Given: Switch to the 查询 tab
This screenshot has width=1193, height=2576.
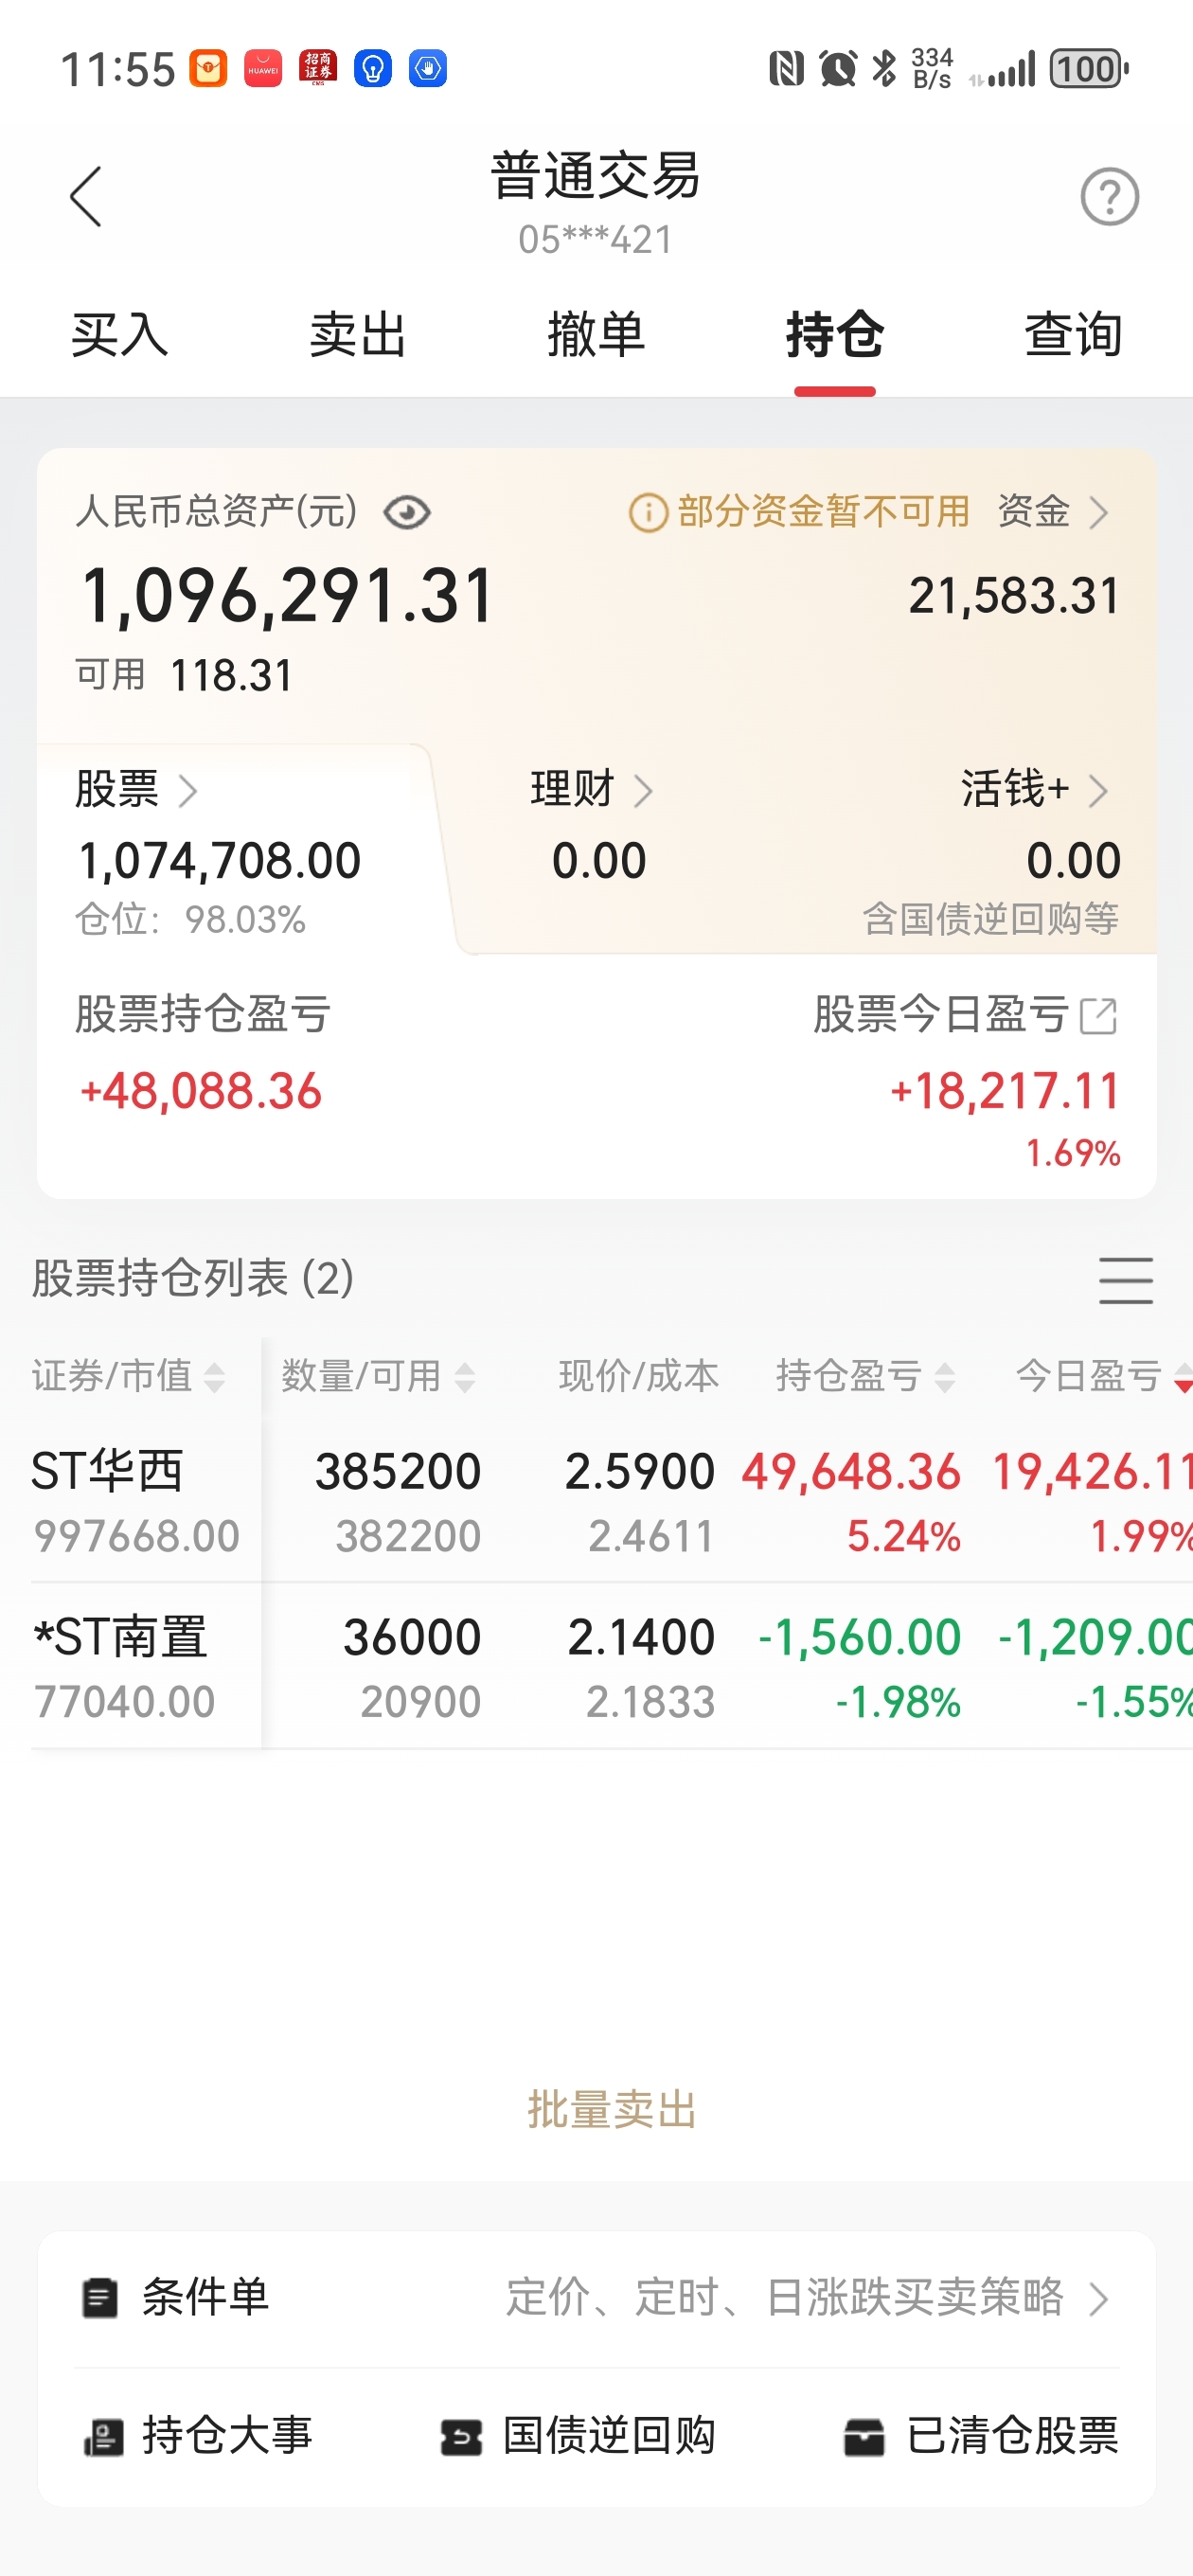Looking at the screenshot, I should point(1073,334).
